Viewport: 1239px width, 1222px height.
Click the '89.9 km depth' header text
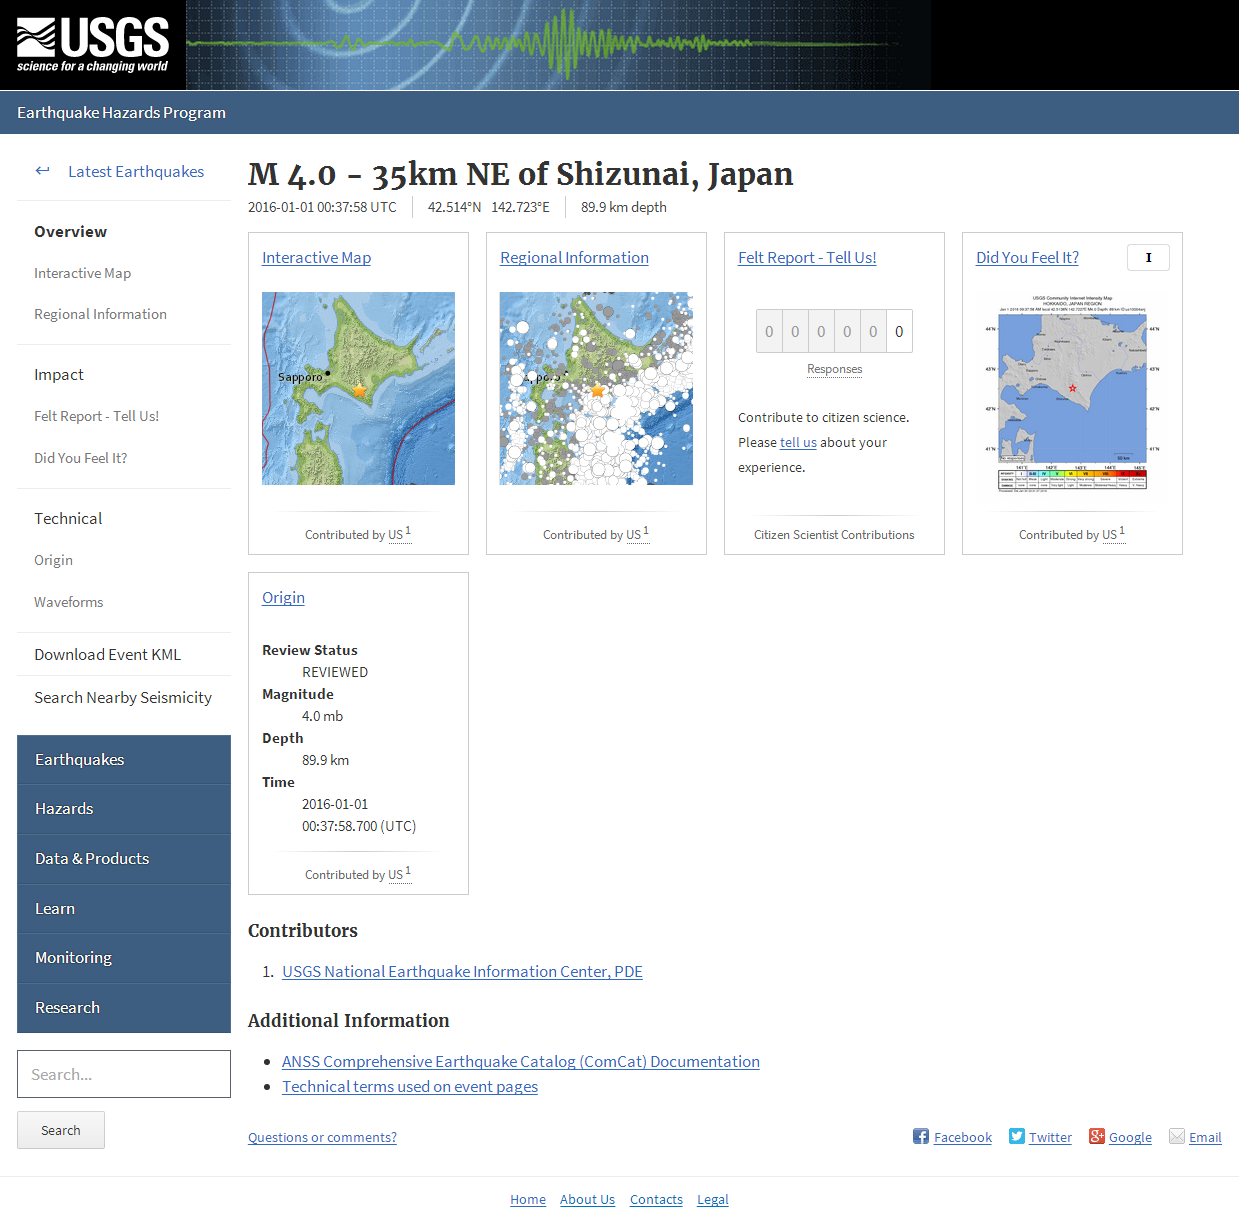[x=624, y=207]
